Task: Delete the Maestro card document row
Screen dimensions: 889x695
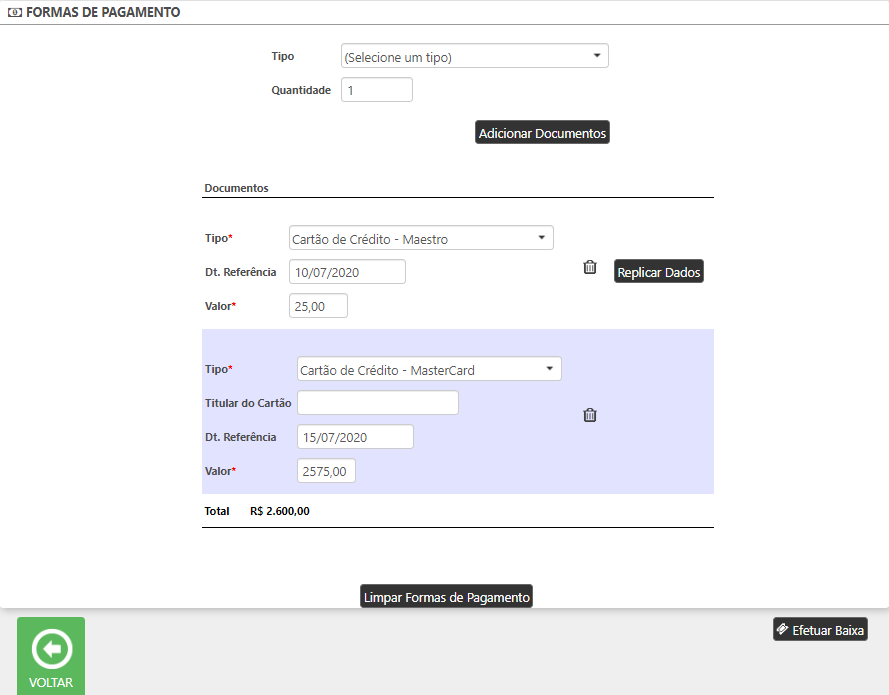Action: pyautogui.click(x=590, y=267)
